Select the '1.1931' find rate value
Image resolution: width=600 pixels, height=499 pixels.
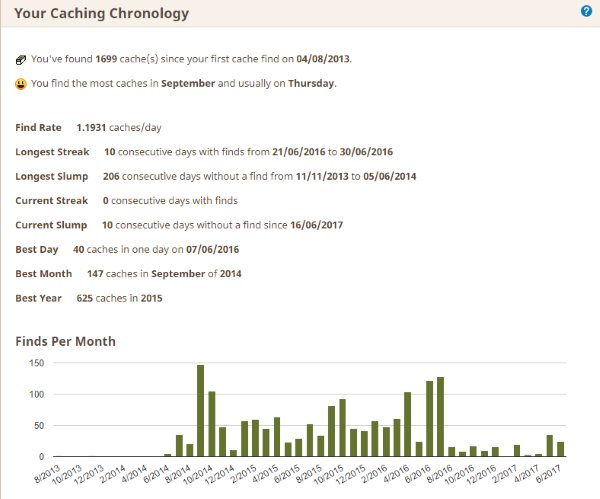click(x=91, y=127)
